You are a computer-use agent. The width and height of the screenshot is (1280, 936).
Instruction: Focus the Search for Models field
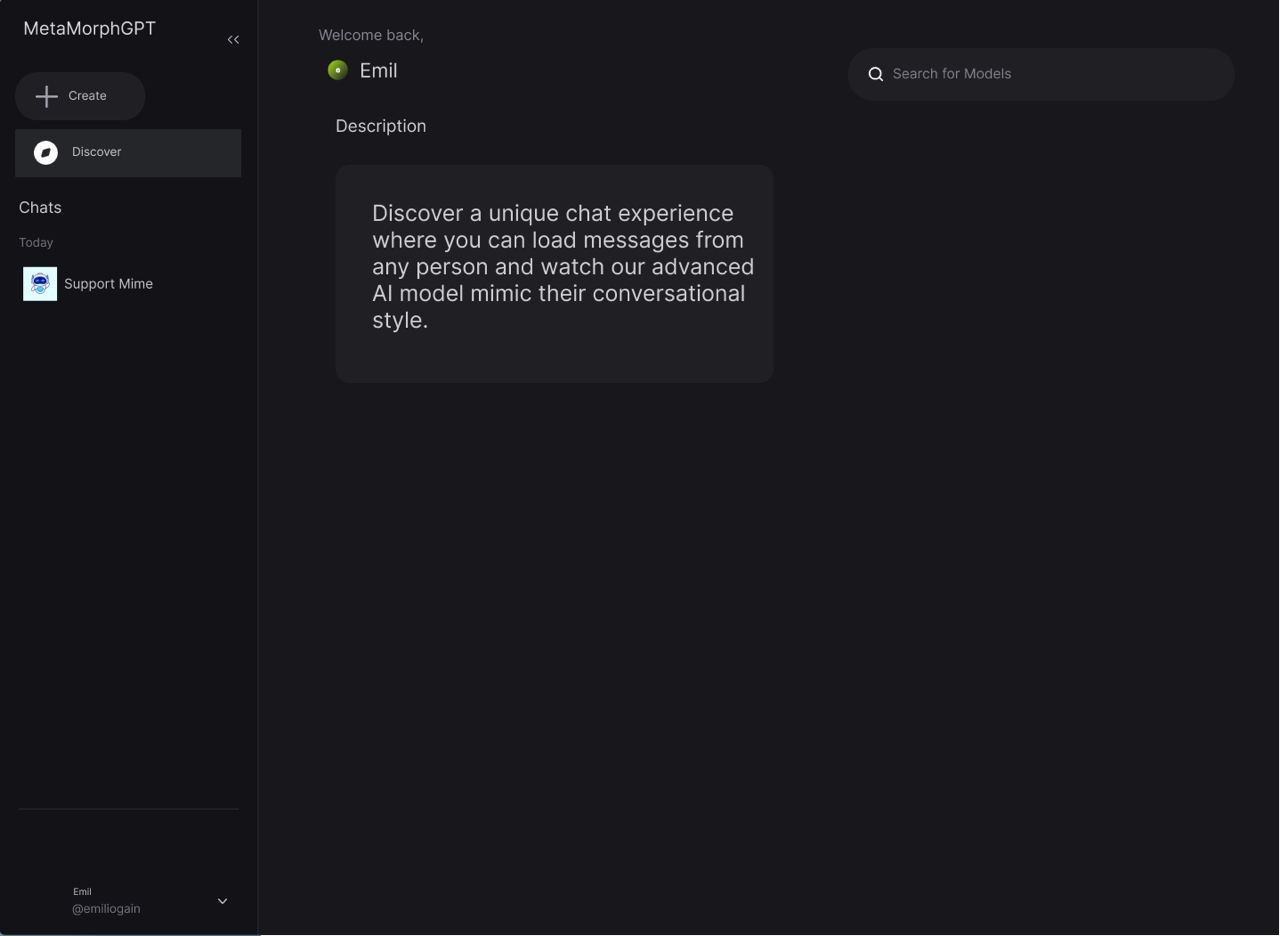[1050, 74]
